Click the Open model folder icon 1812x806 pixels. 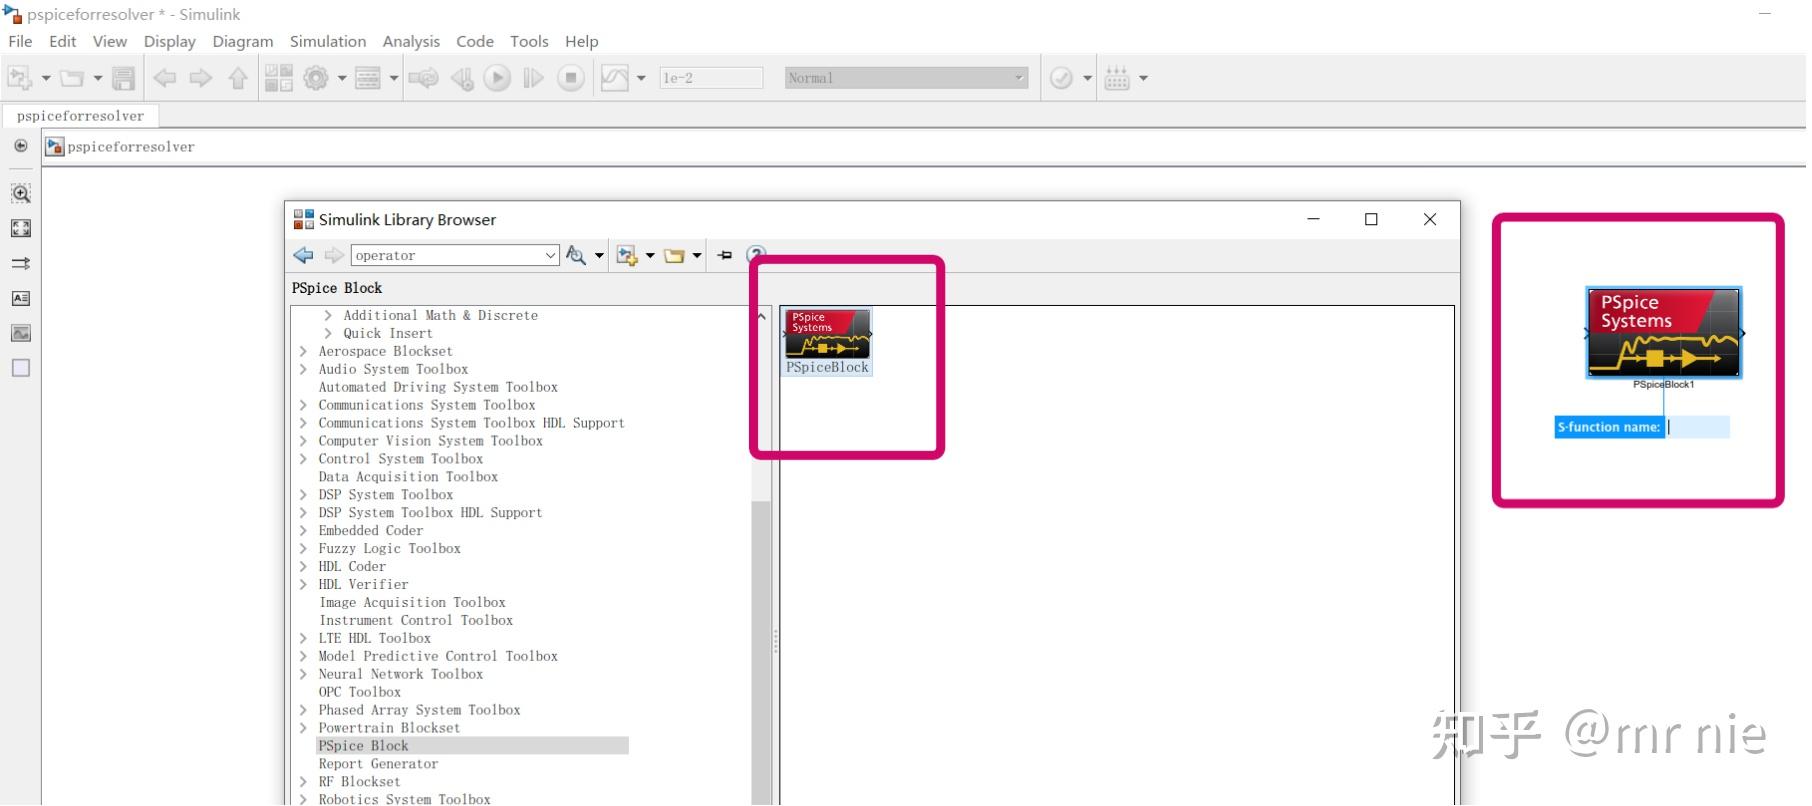point(72,78)
